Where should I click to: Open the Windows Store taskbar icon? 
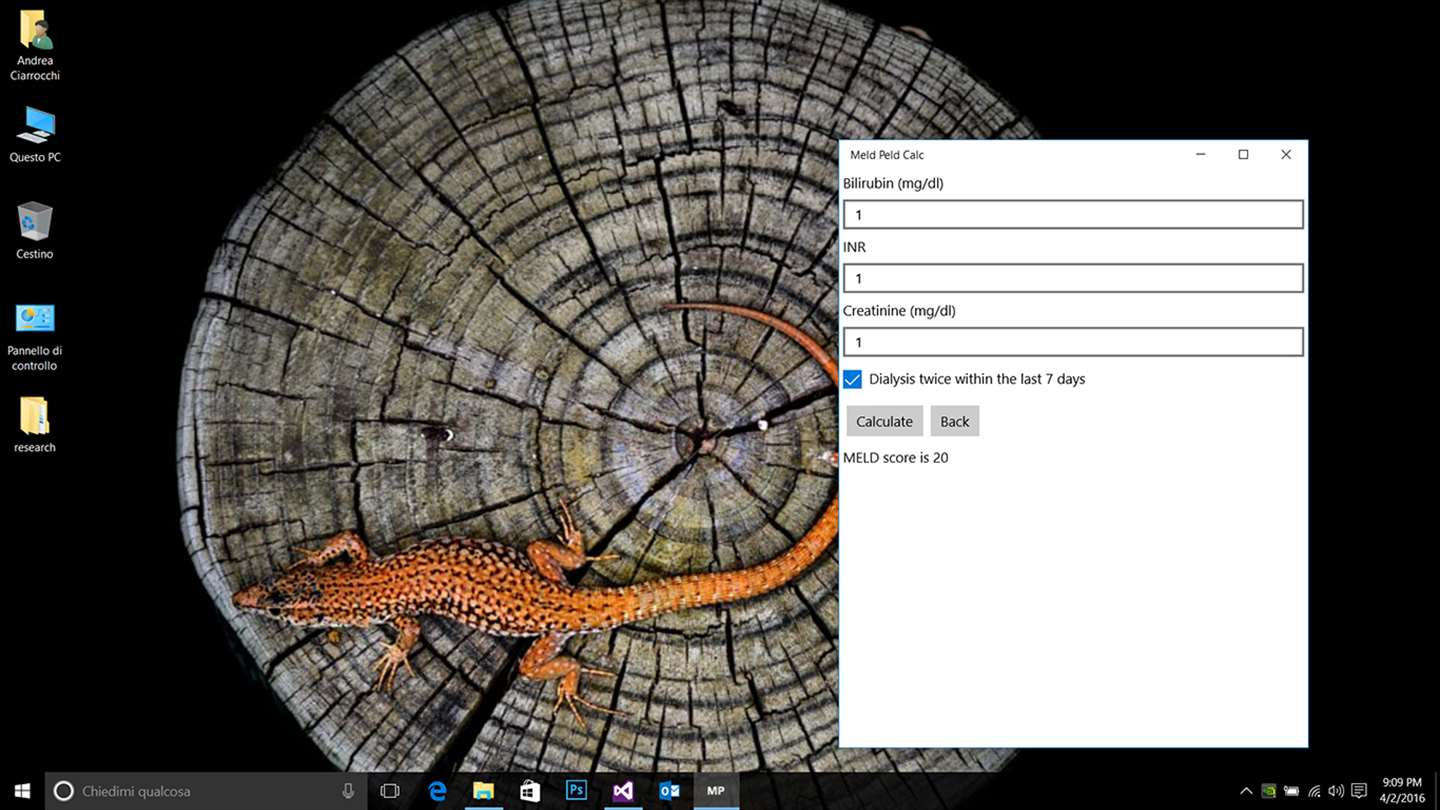pos(530,791)
